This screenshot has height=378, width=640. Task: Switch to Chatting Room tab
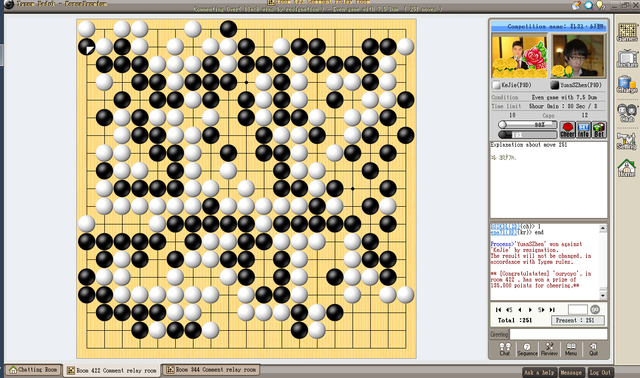tap(33, 370)
